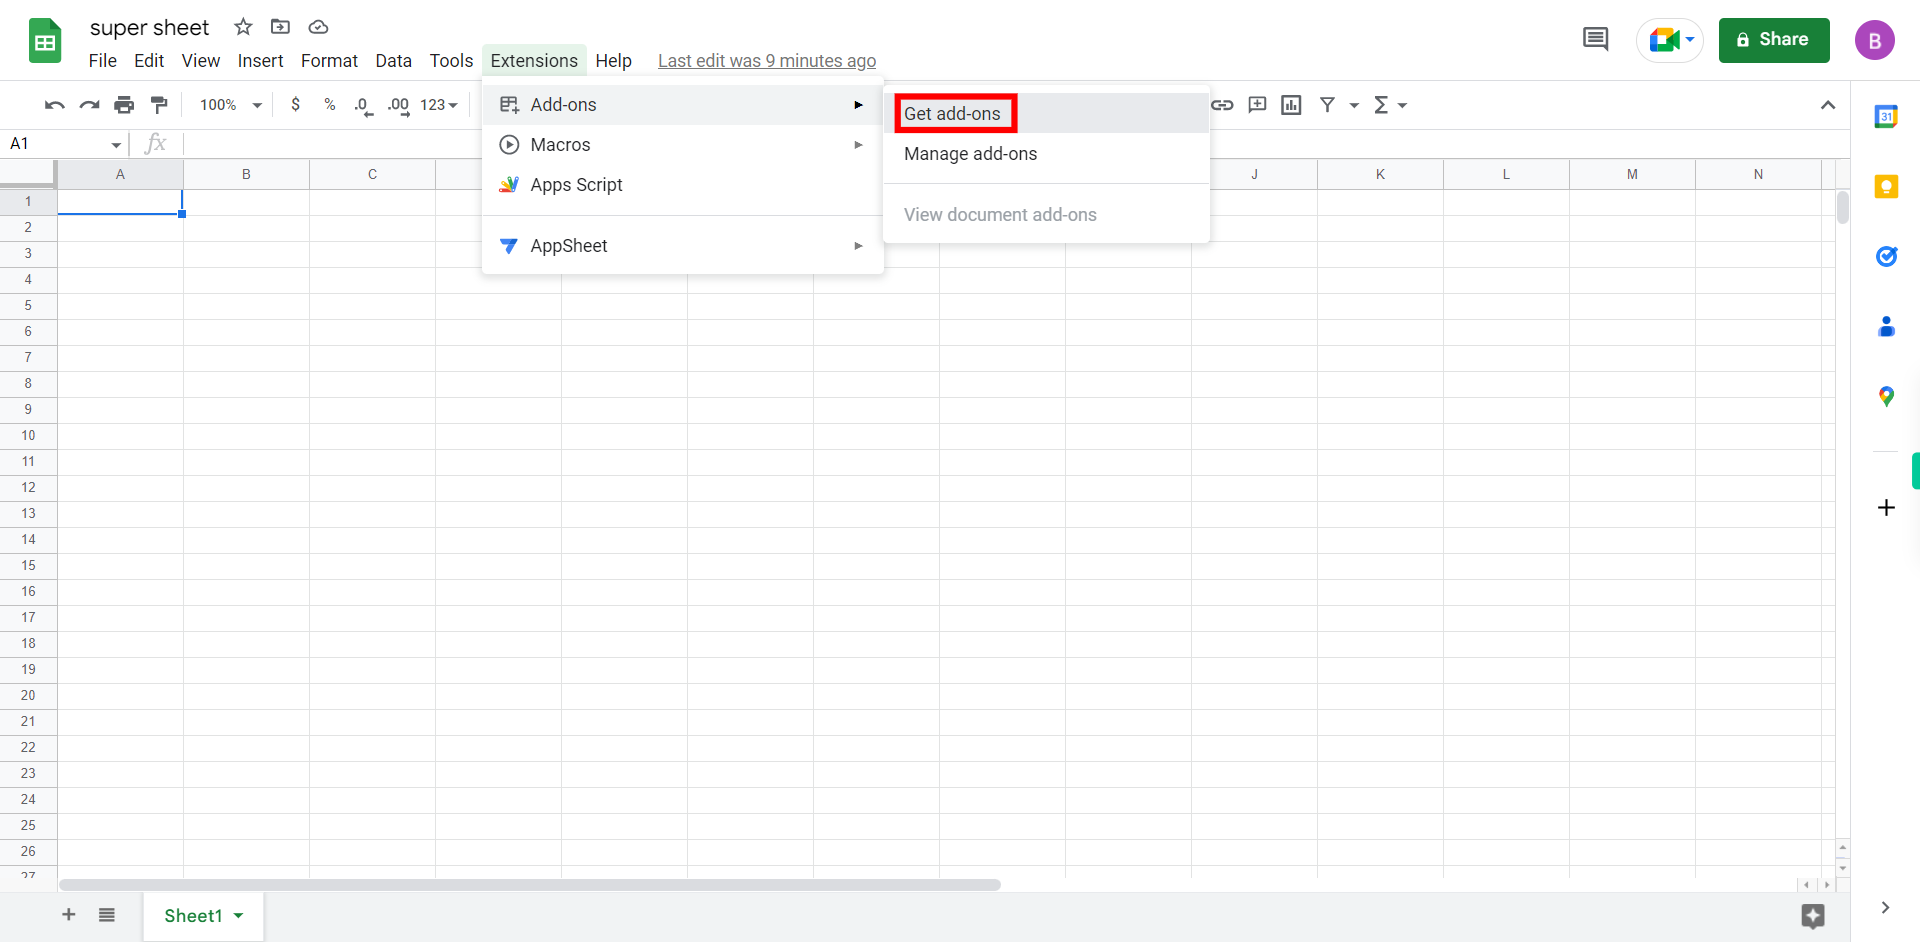Open filter views dropdown arrow

click(1354, 105)
